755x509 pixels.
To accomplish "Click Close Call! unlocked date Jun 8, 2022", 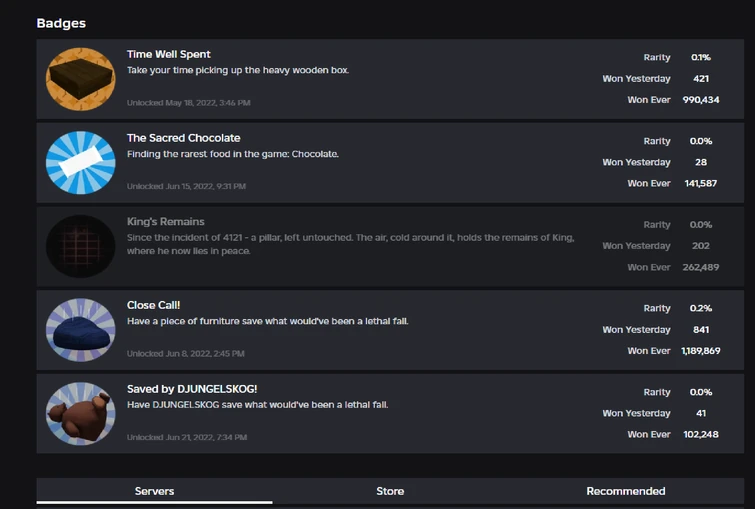I will (185, 353).
